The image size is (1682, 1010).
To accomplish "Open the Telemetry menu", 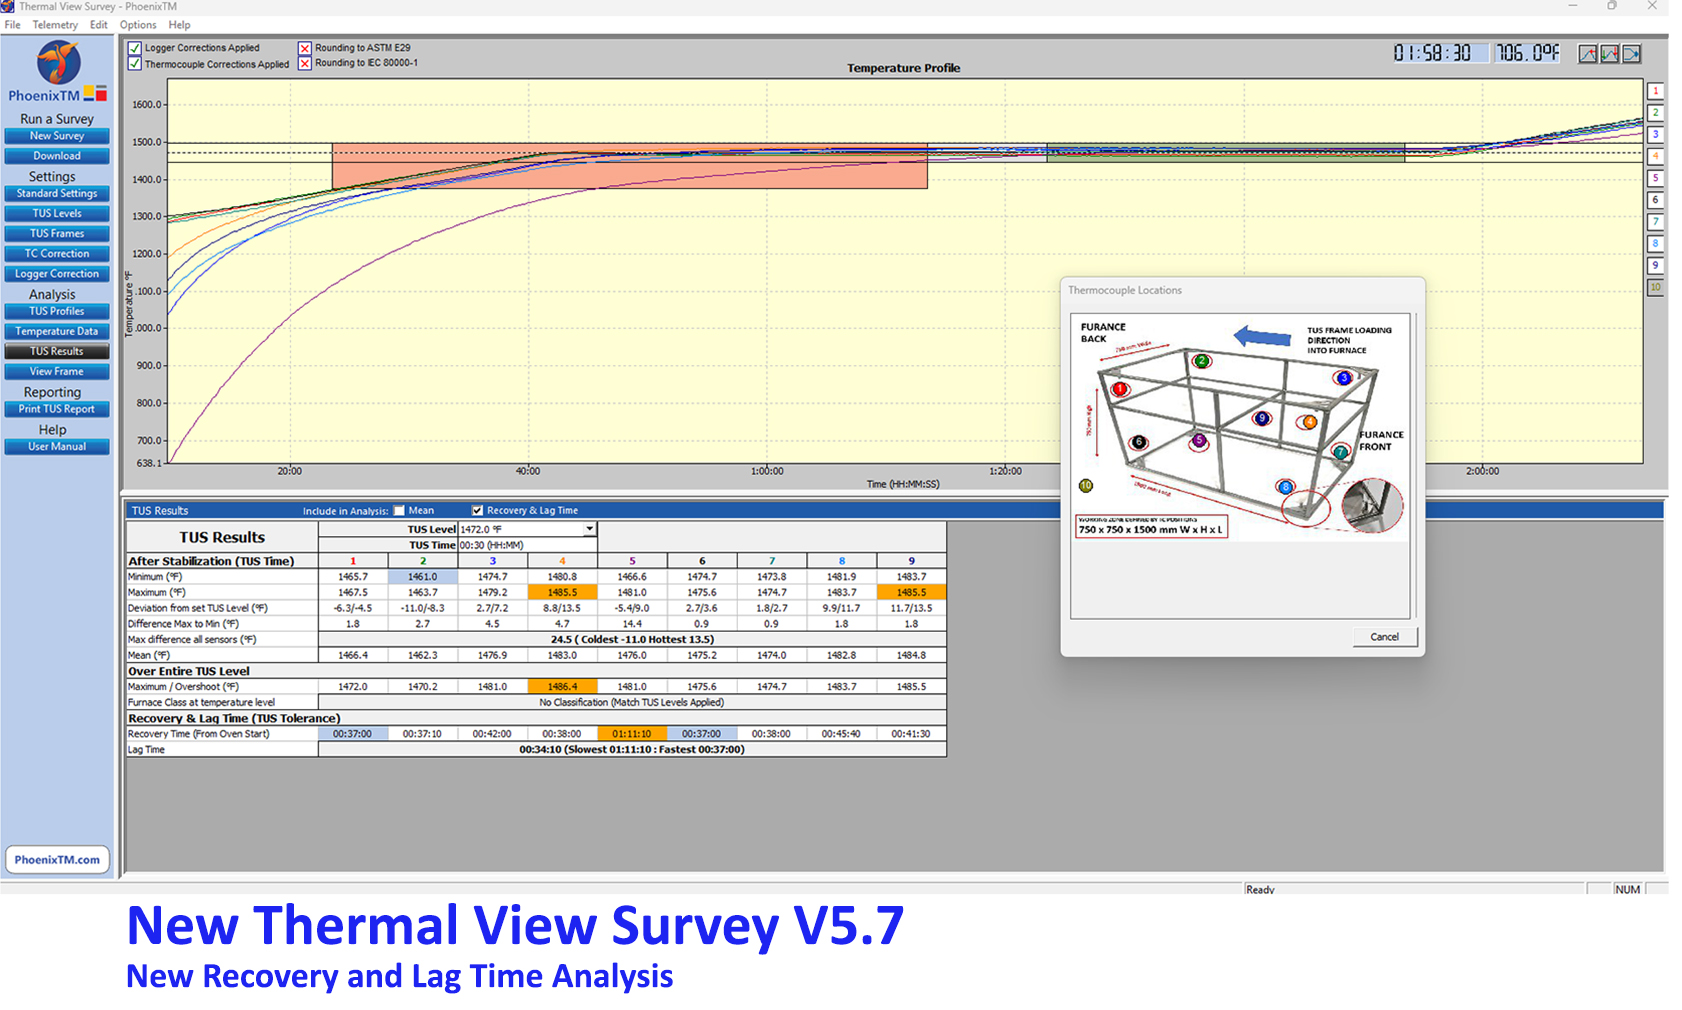I will (55, 24).
